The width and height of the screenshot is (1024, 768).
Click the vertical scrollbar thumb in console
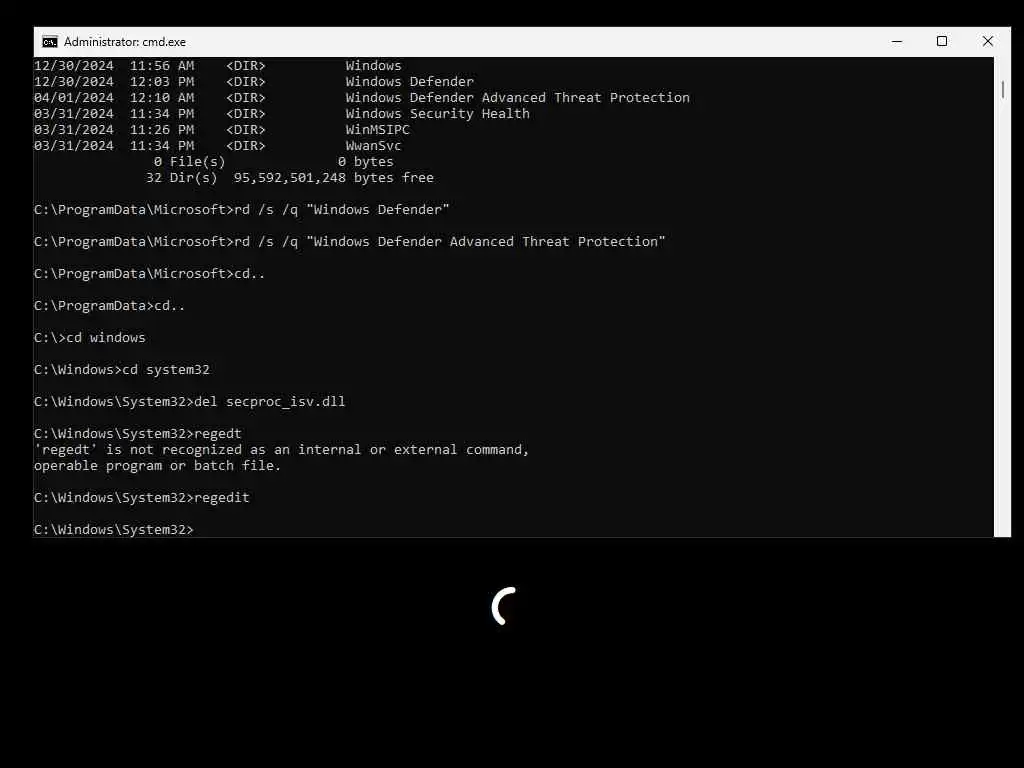(1002, 89)
